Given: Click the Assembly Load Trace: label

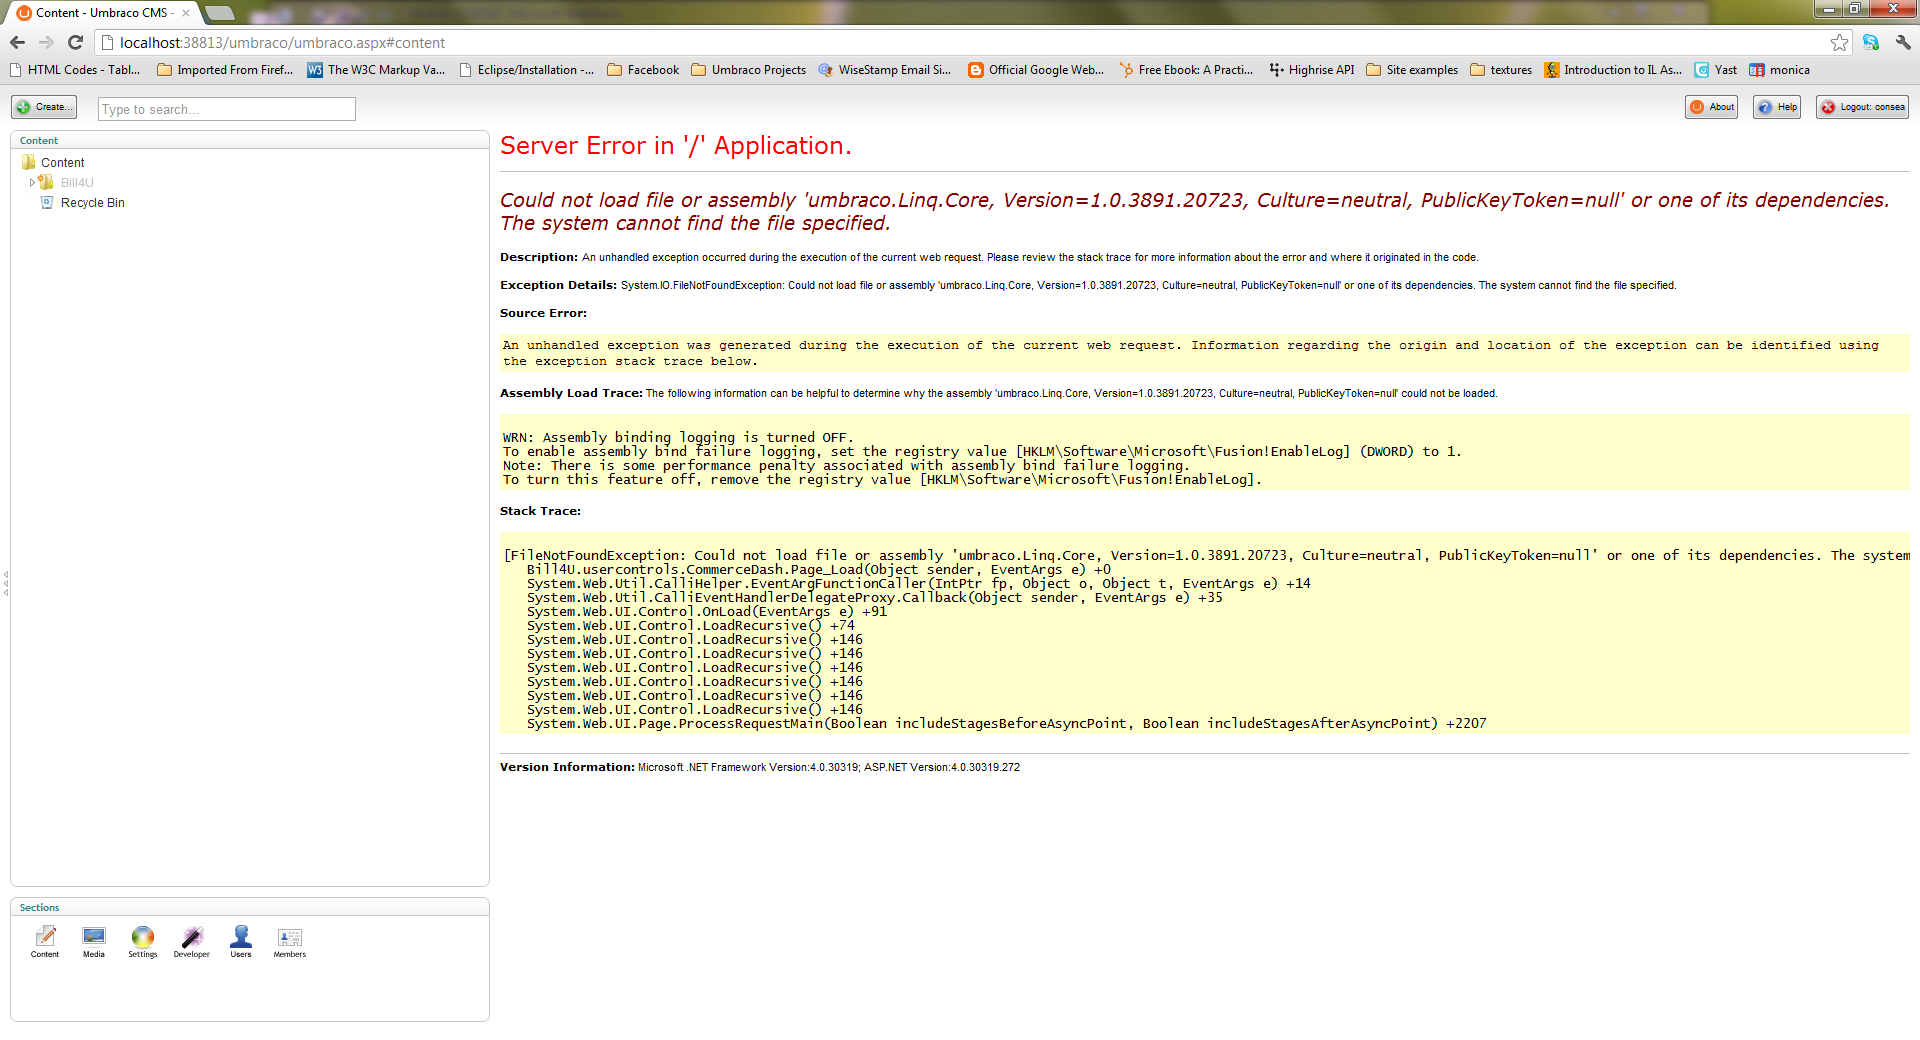Looking at the screenshot, I should click(x=571, y=393).
